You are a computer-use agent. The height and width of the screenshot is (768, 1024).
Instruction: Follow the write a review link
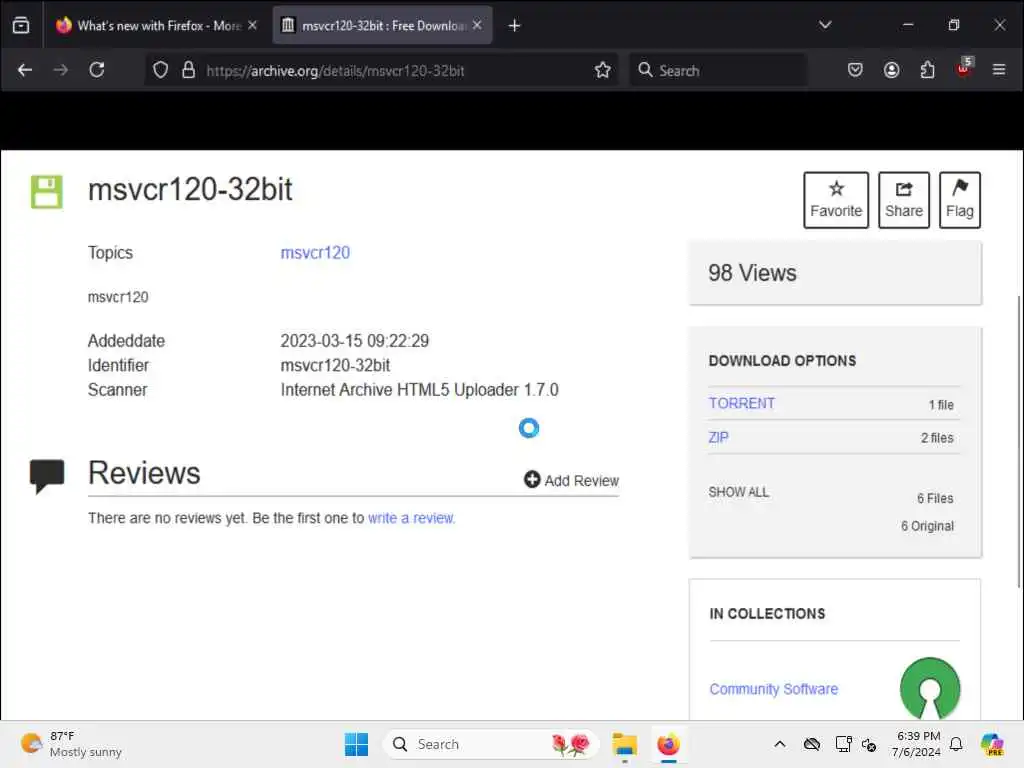pos(411,518)
